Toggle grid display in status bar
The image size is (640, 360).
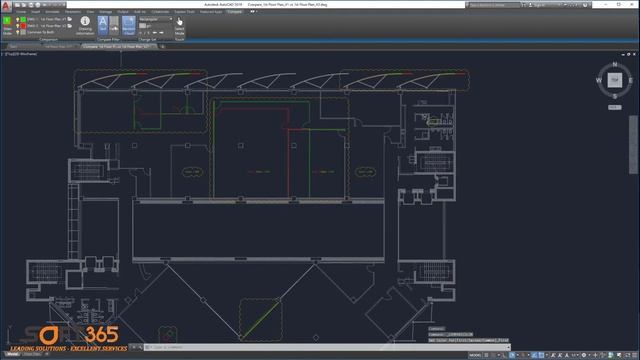487,356
